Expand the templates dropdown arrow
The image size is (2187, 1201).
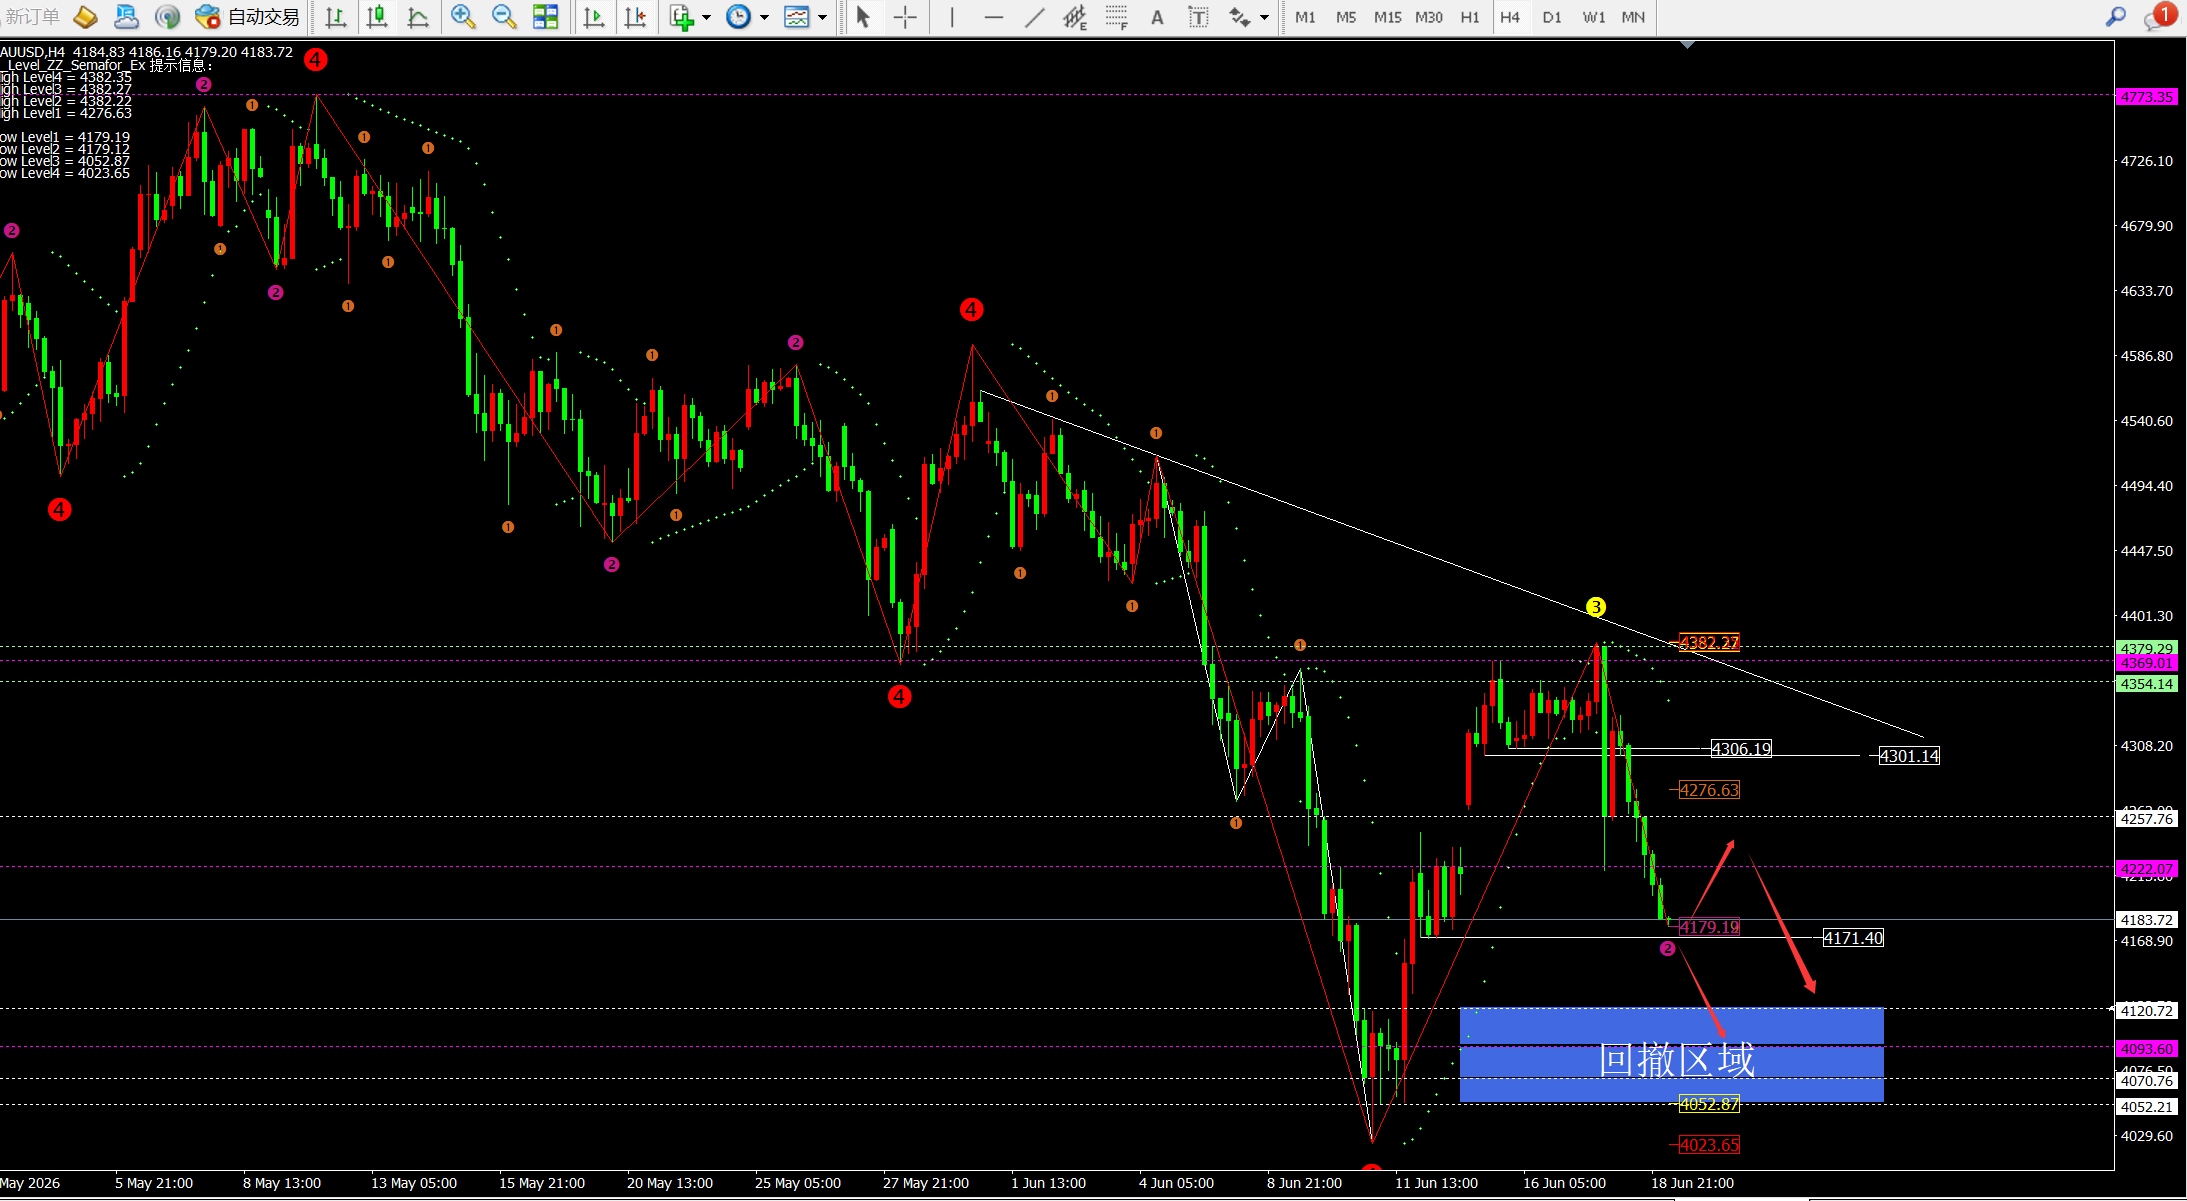[822, 17]
